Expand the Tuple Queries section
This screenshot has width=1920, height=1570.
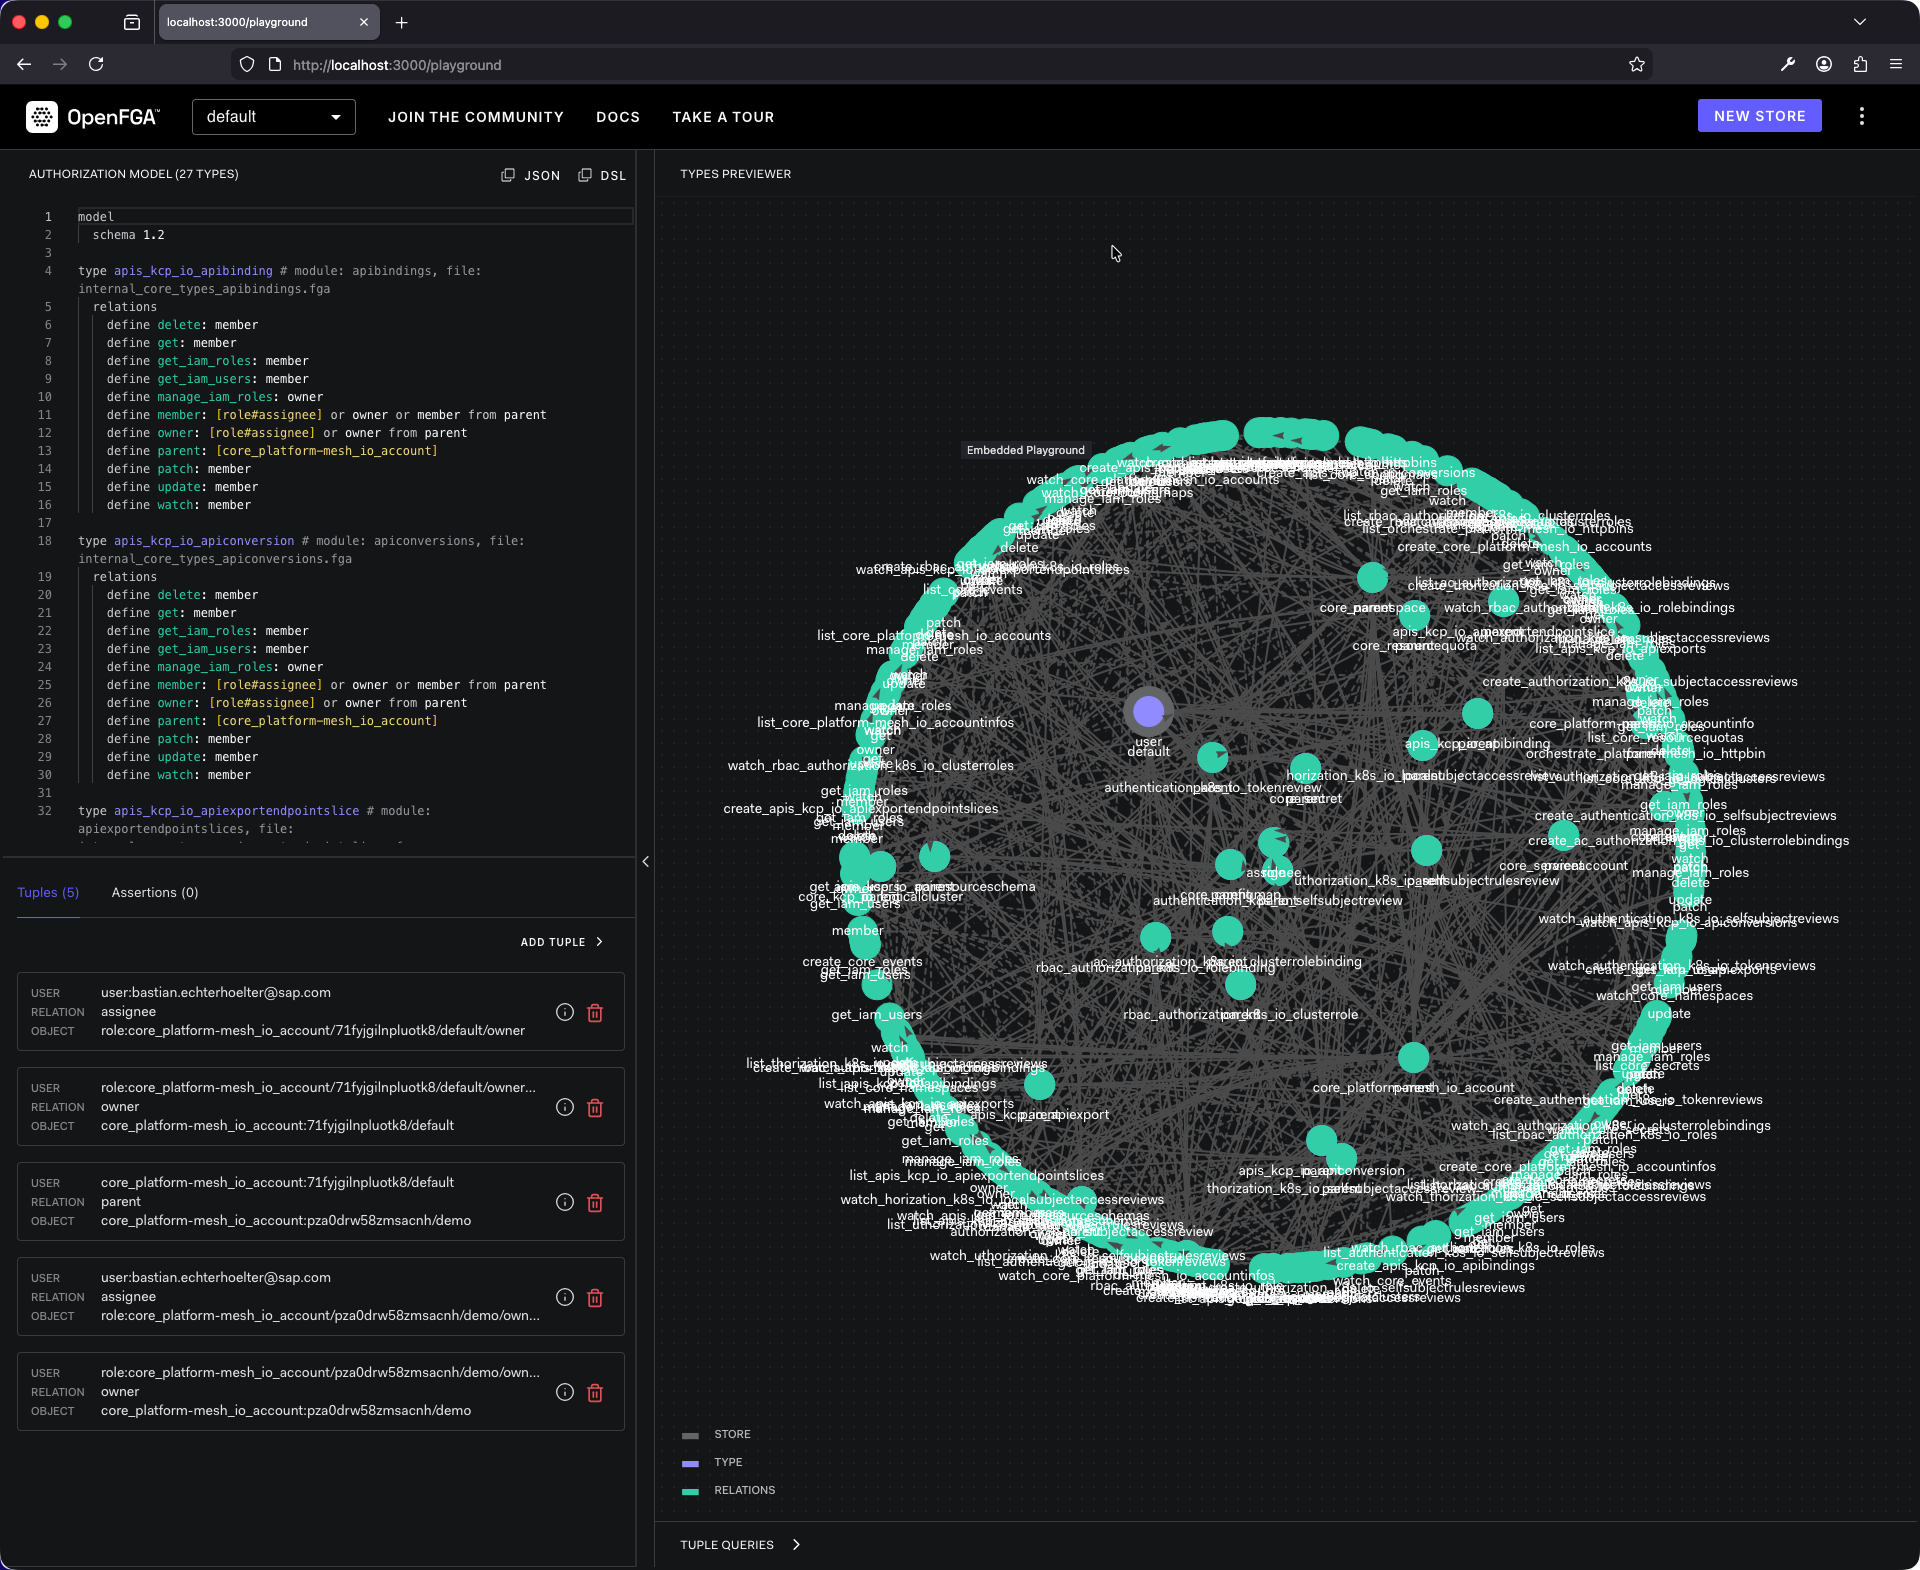coord(741,1545)
